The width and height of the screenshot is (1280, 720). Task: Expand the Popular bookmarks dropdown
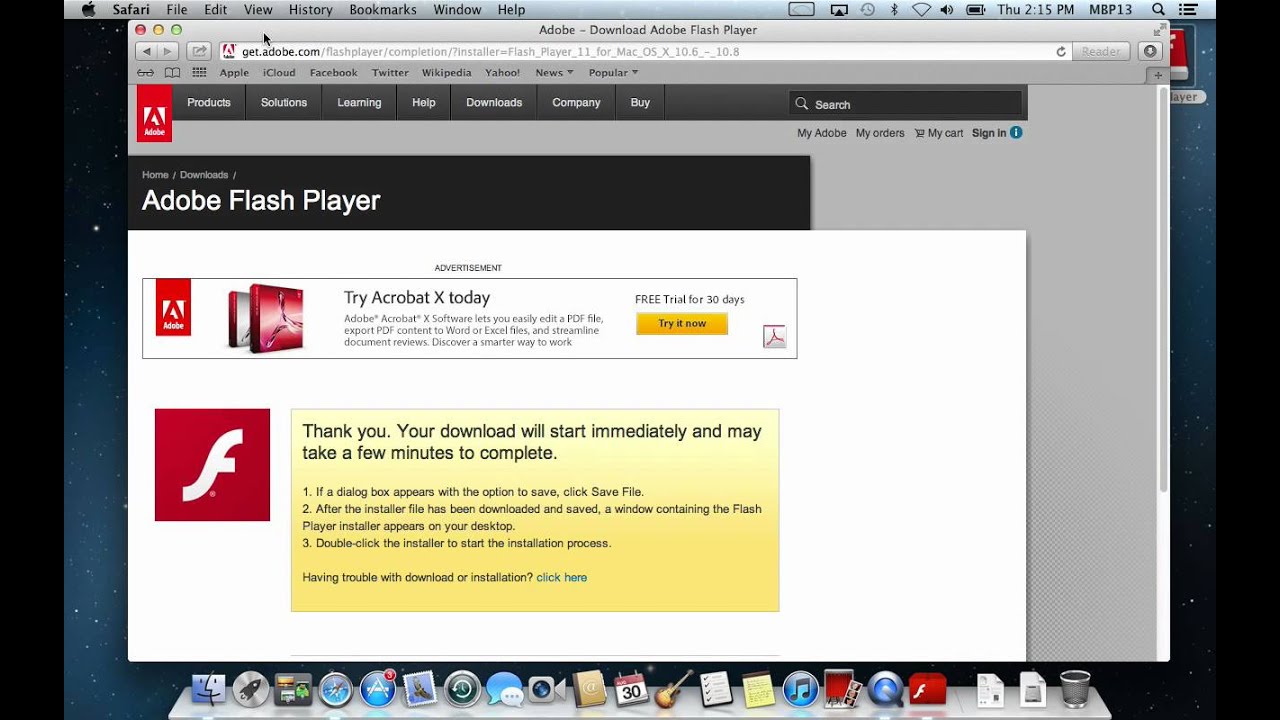(613, 73)
